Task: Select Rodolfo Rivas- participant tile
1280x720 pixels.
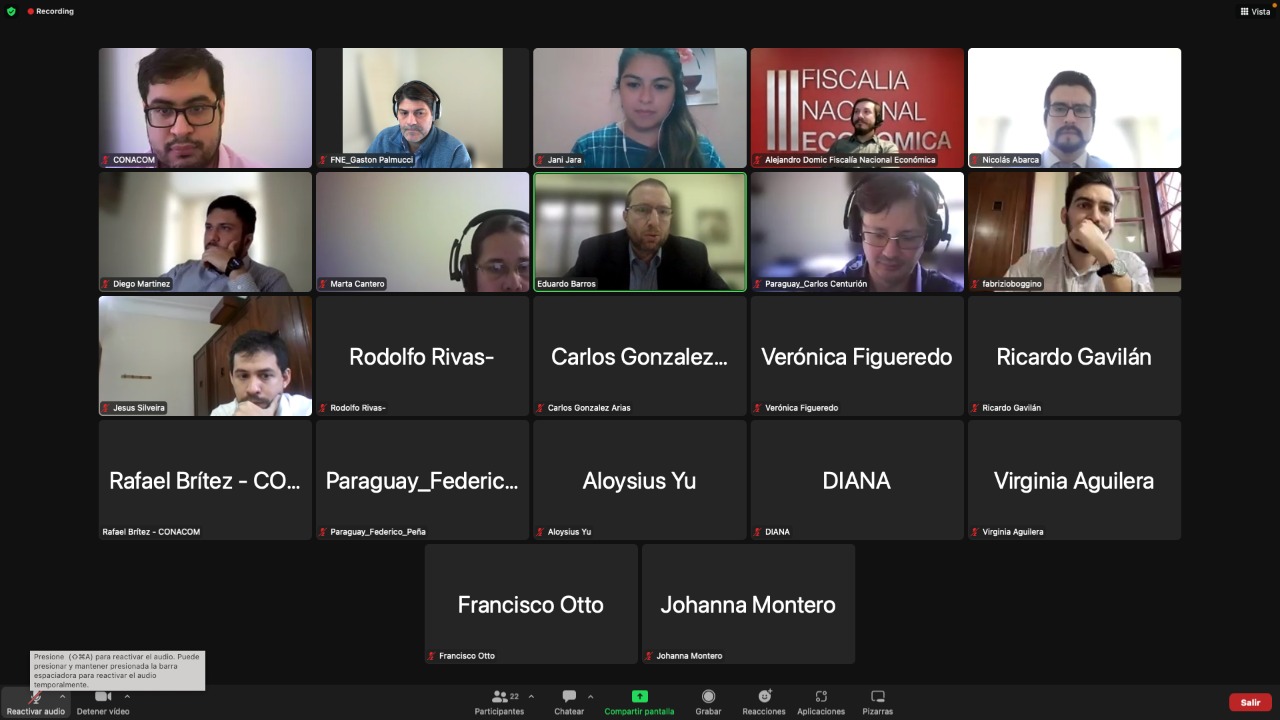Action: 422,356
